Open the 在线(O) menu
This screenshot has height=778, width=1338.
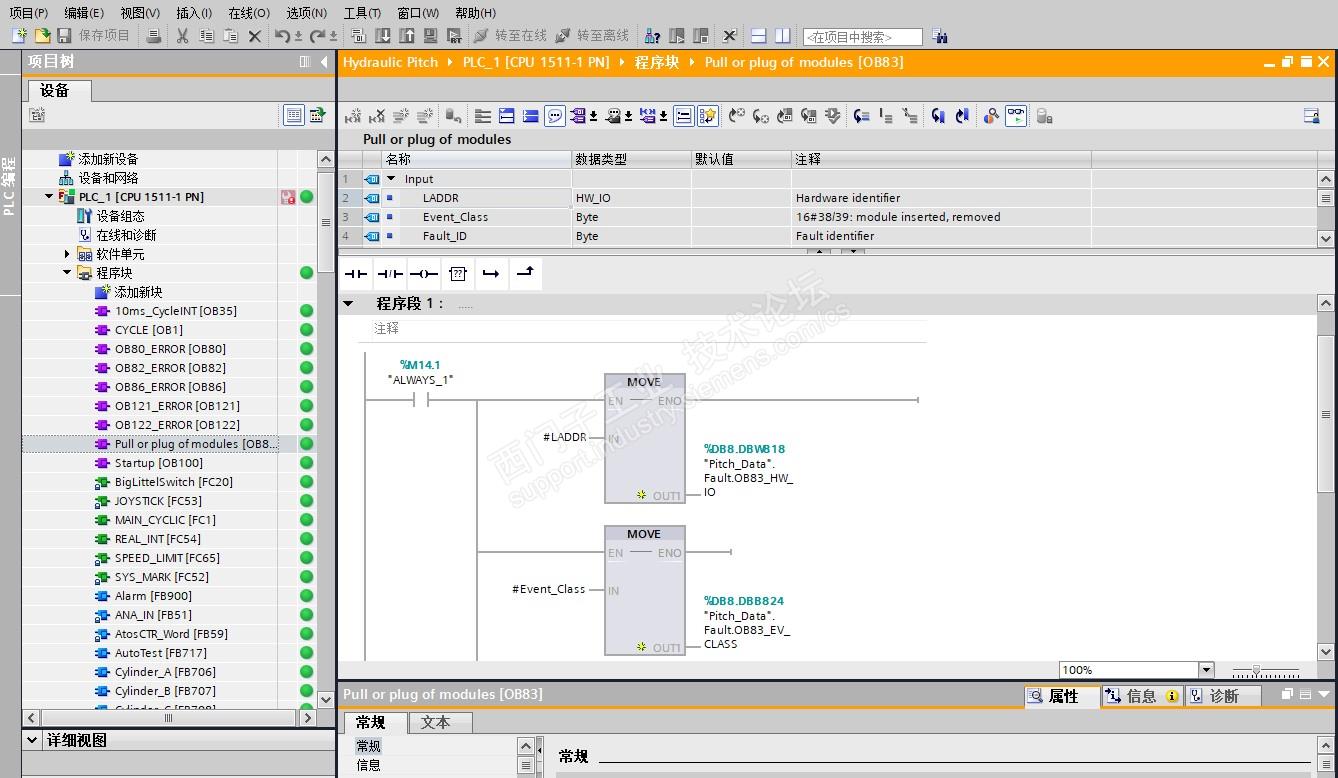pyautogui.click(x=248, y=13)
